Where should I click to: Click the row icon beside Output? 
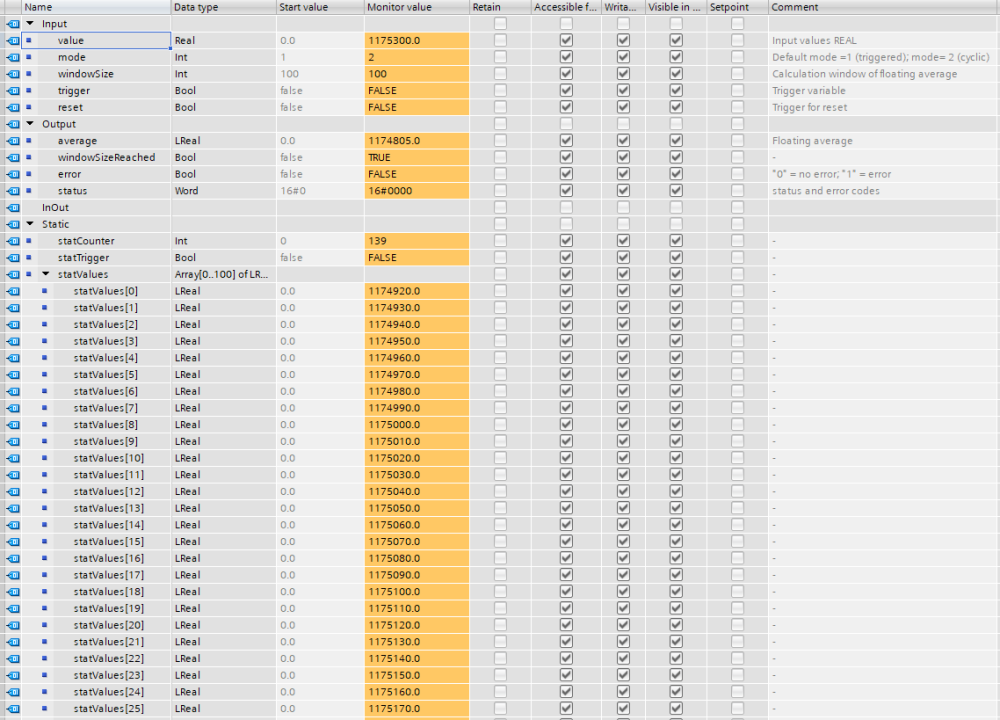pyautogui.click(x=13, y=124)
